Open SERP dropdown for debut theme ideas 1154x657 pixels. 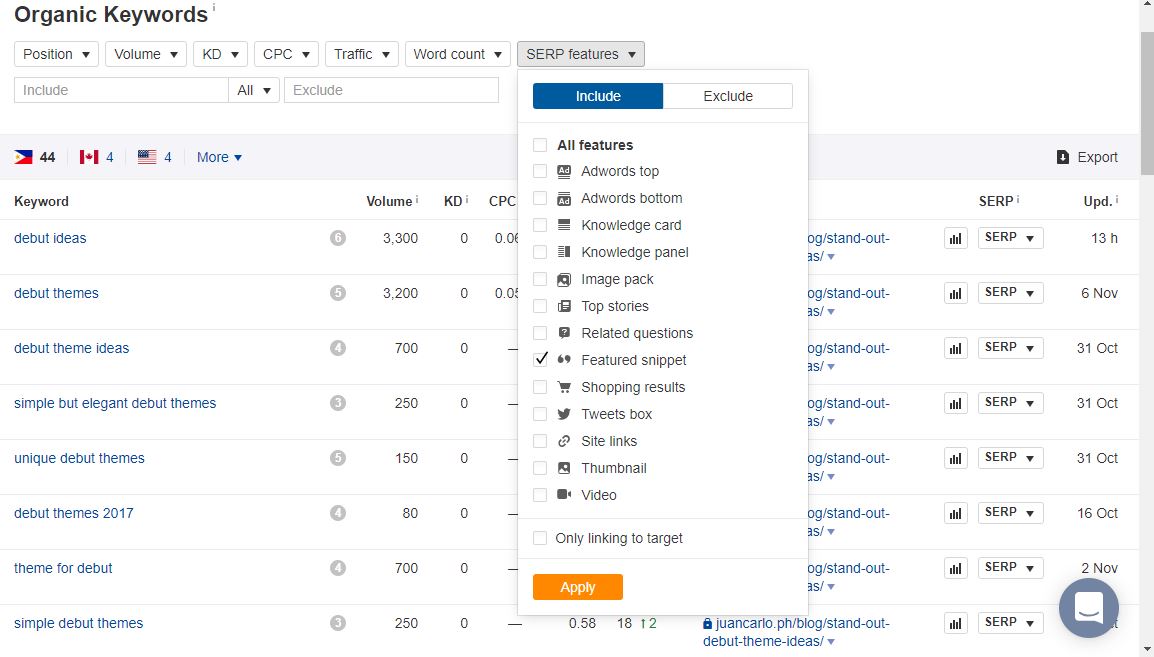[1010, 348]
